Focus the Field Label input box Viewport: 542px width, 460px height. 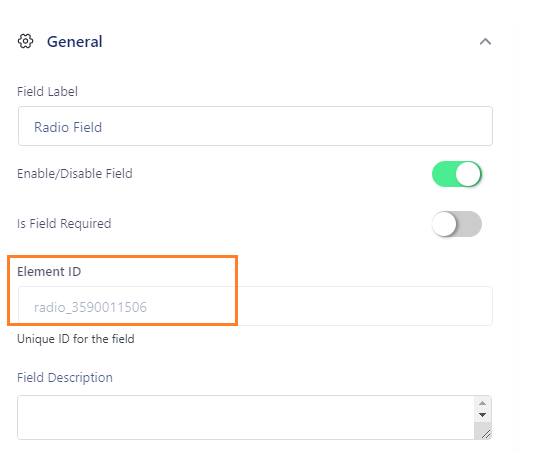(255, 126)
